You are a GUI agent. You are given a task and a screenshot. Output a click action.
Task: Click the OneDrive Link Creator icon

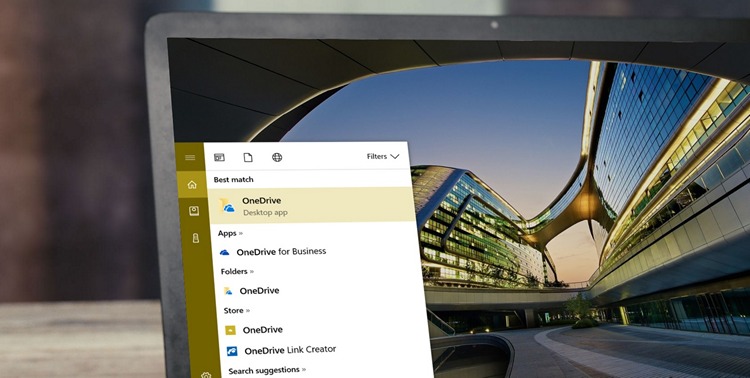(232, 351)
